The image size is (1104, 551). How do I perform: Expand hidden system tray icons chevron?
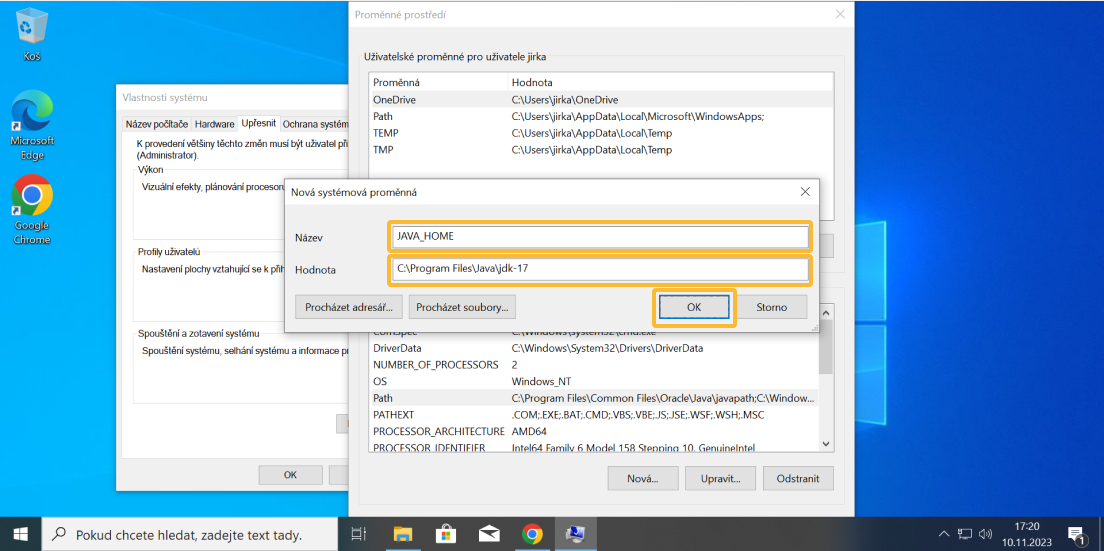pyautogui.click(x=944, y=534)
